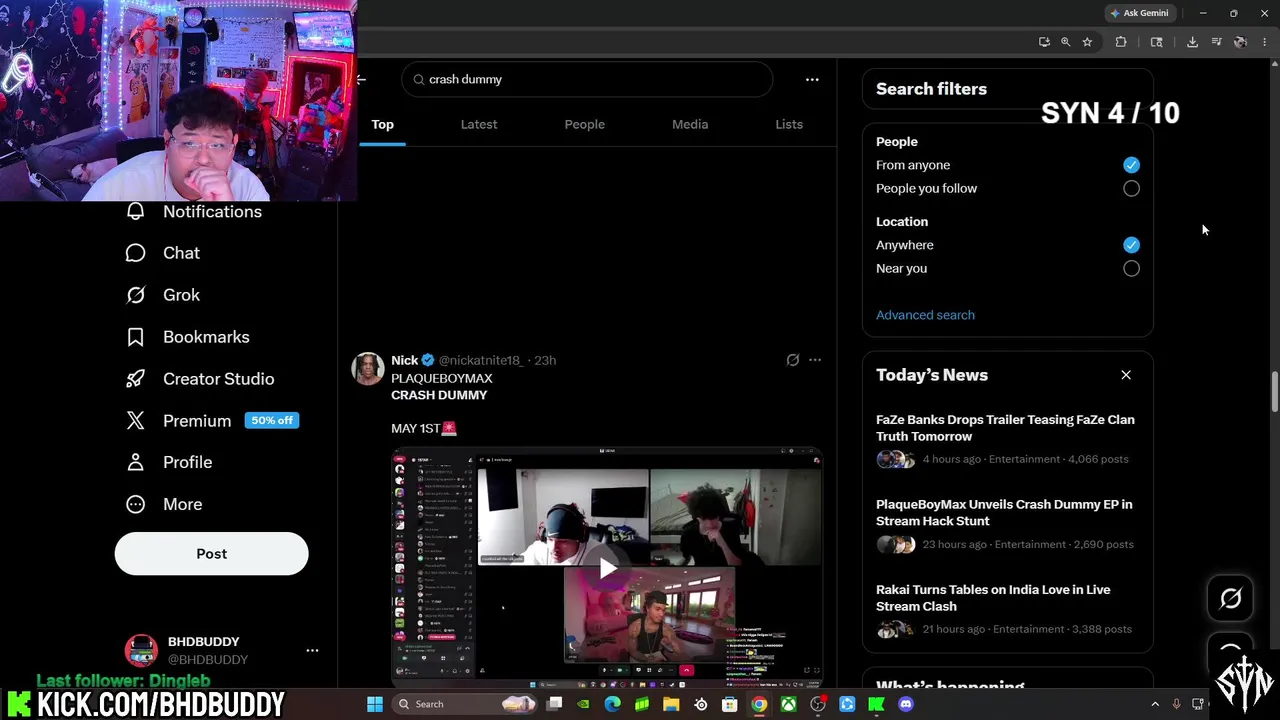Image resolution: width=1280 pixels, height=720 pixels.
Task: Click the taskbar Search box
Action: coord(465,704)
